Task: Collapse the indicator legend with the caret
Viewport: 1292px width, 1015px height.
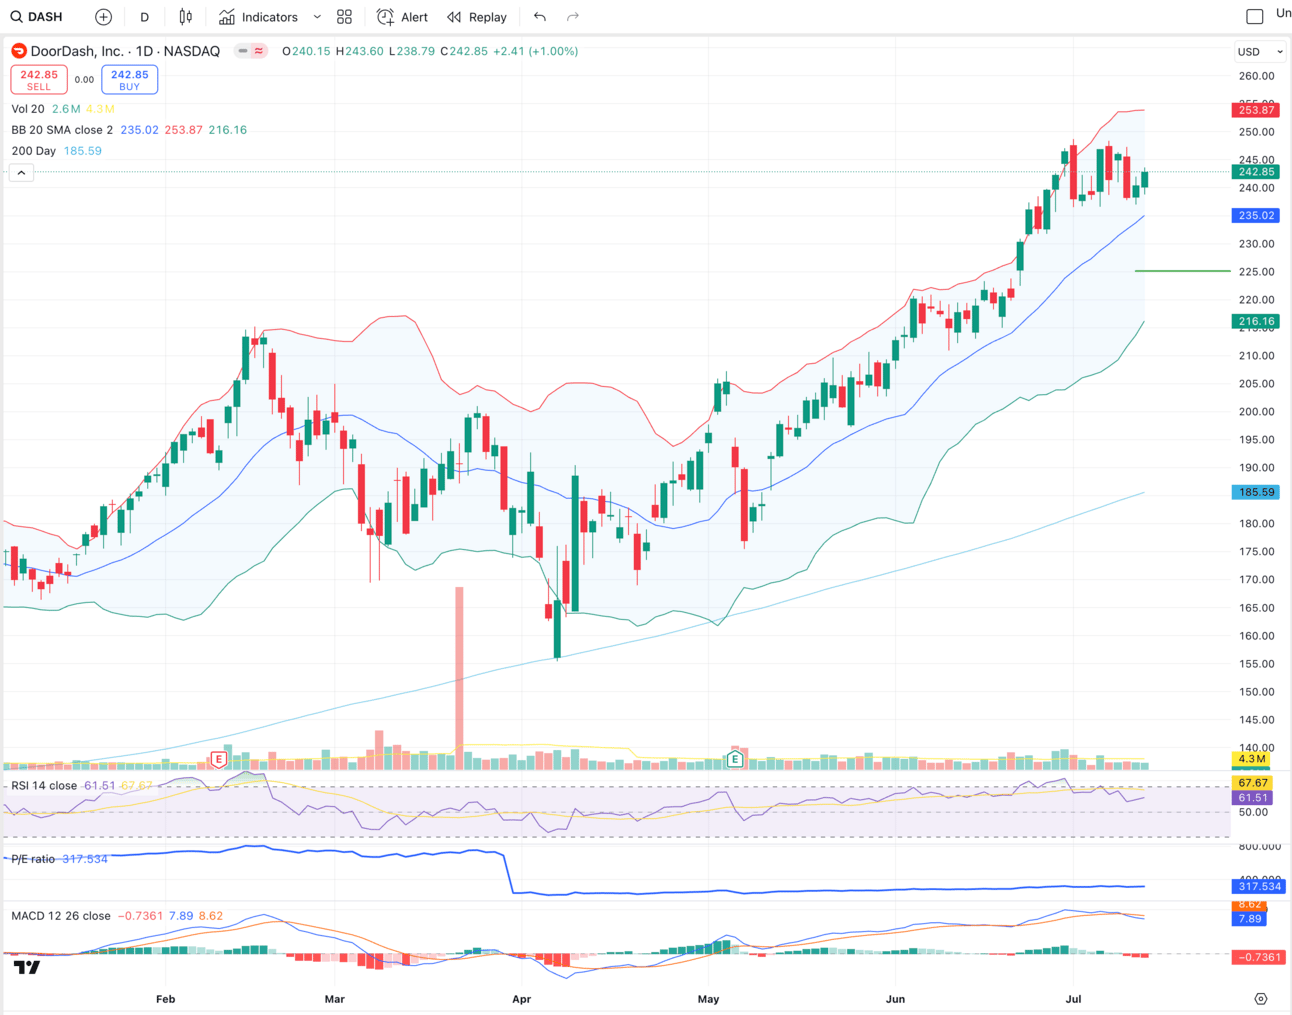Action: point(21,173)
